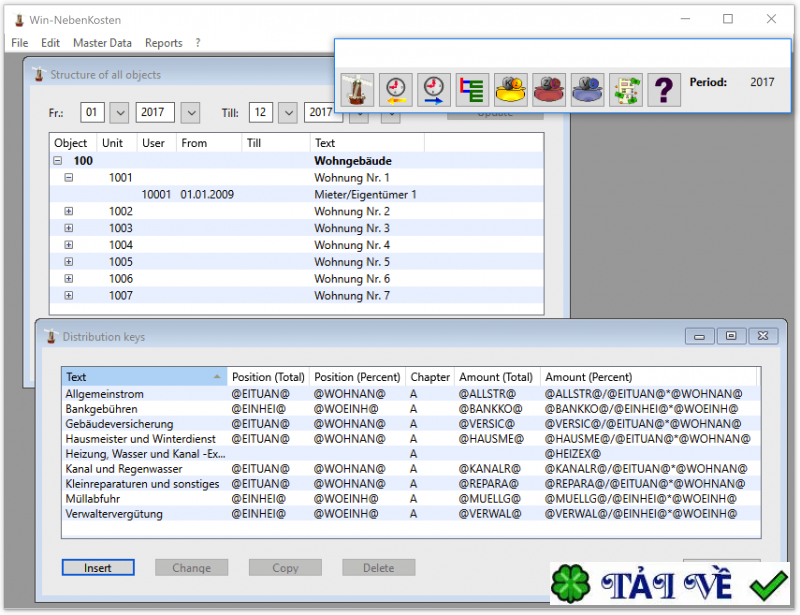Open the From month 01 dropdown

click(119, 113)
